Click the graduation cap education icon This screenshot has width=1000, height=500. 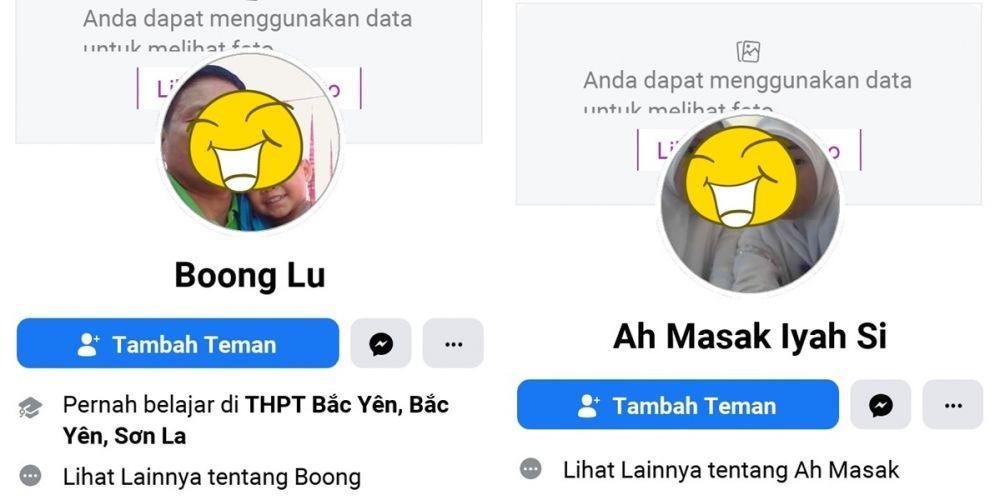coord(30,408)
